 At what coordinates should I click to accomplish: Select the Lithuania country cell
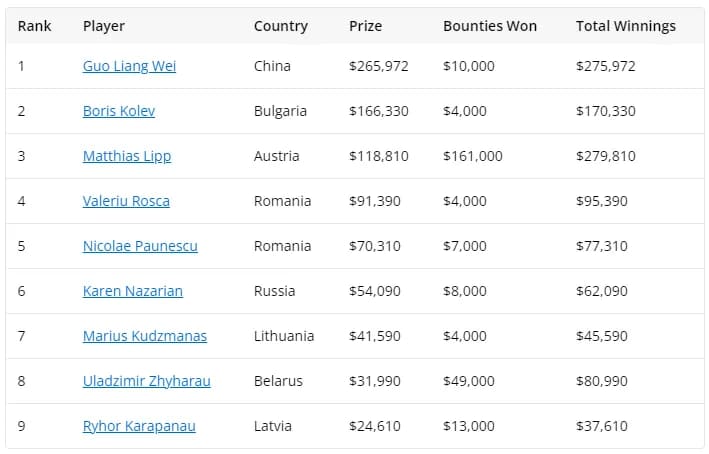tap(284, 336)
